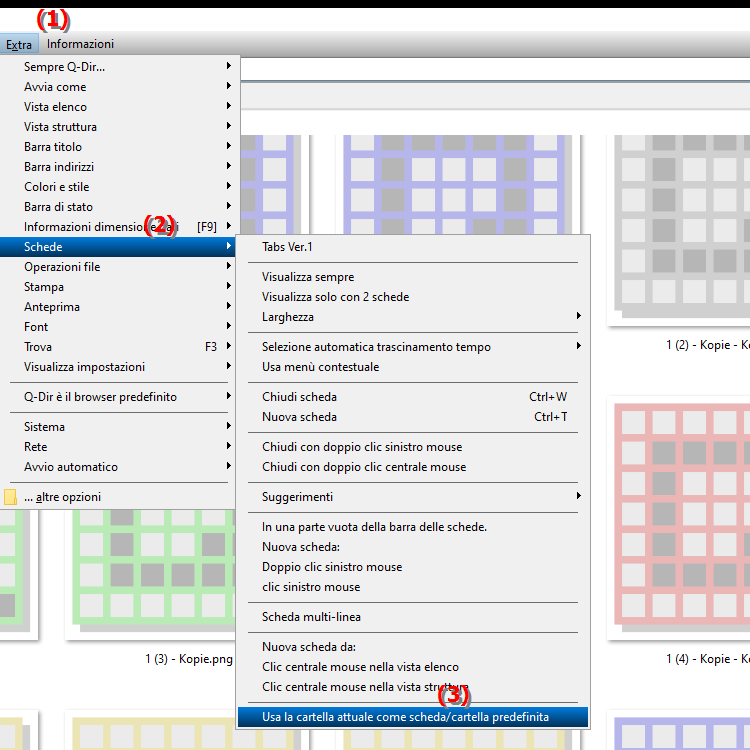This screenshot has height=750, width=750.
Task: Enable Visualizza solo con 2 schede
Action: point(413,297)
